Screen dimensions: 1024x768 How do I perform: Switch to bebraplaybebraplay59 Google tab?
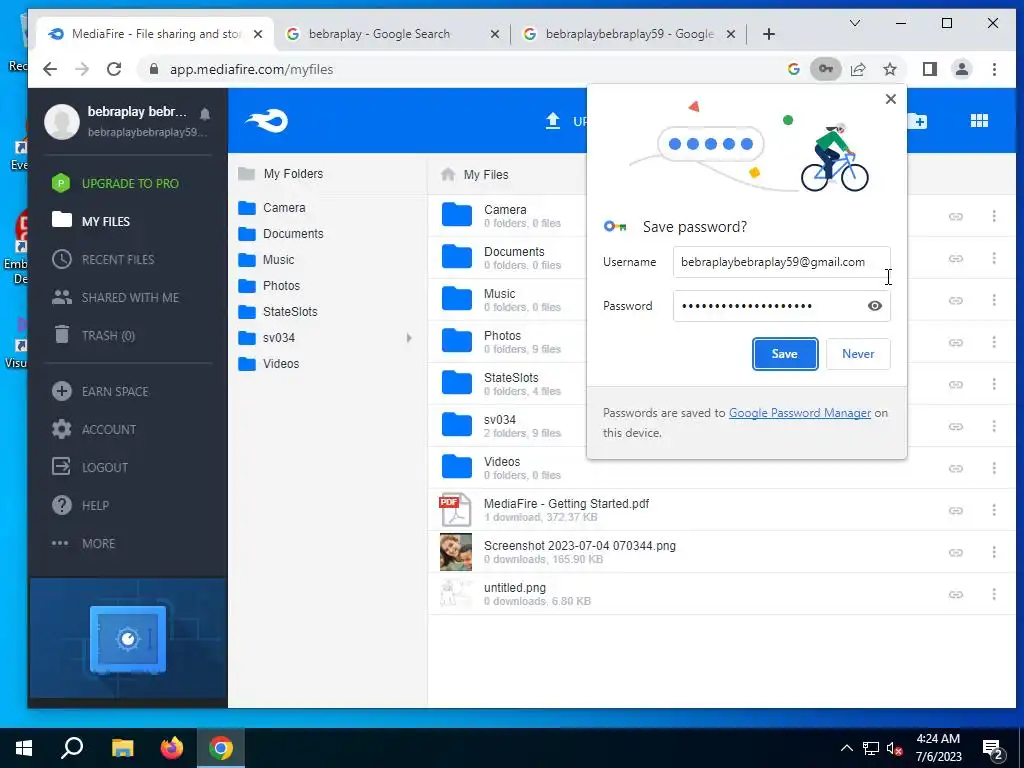click(628, 34)
